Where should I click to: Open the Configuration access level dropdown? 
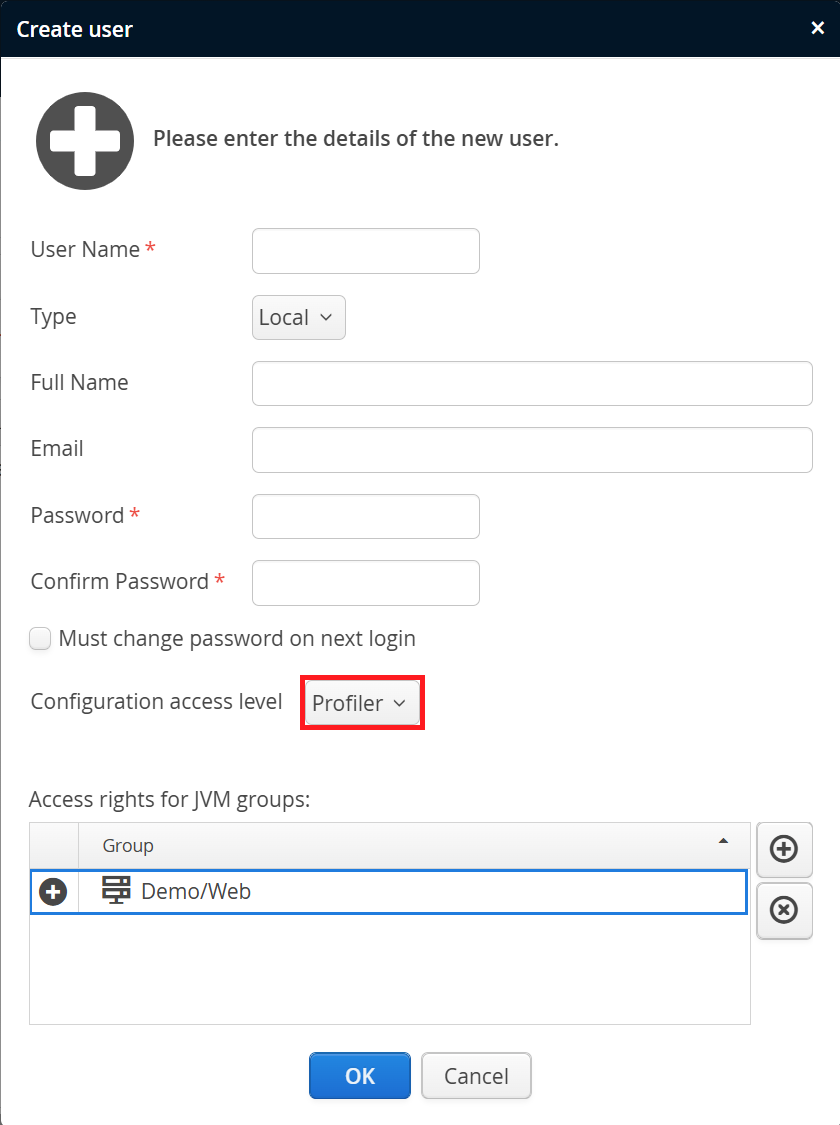coord(360,703)
